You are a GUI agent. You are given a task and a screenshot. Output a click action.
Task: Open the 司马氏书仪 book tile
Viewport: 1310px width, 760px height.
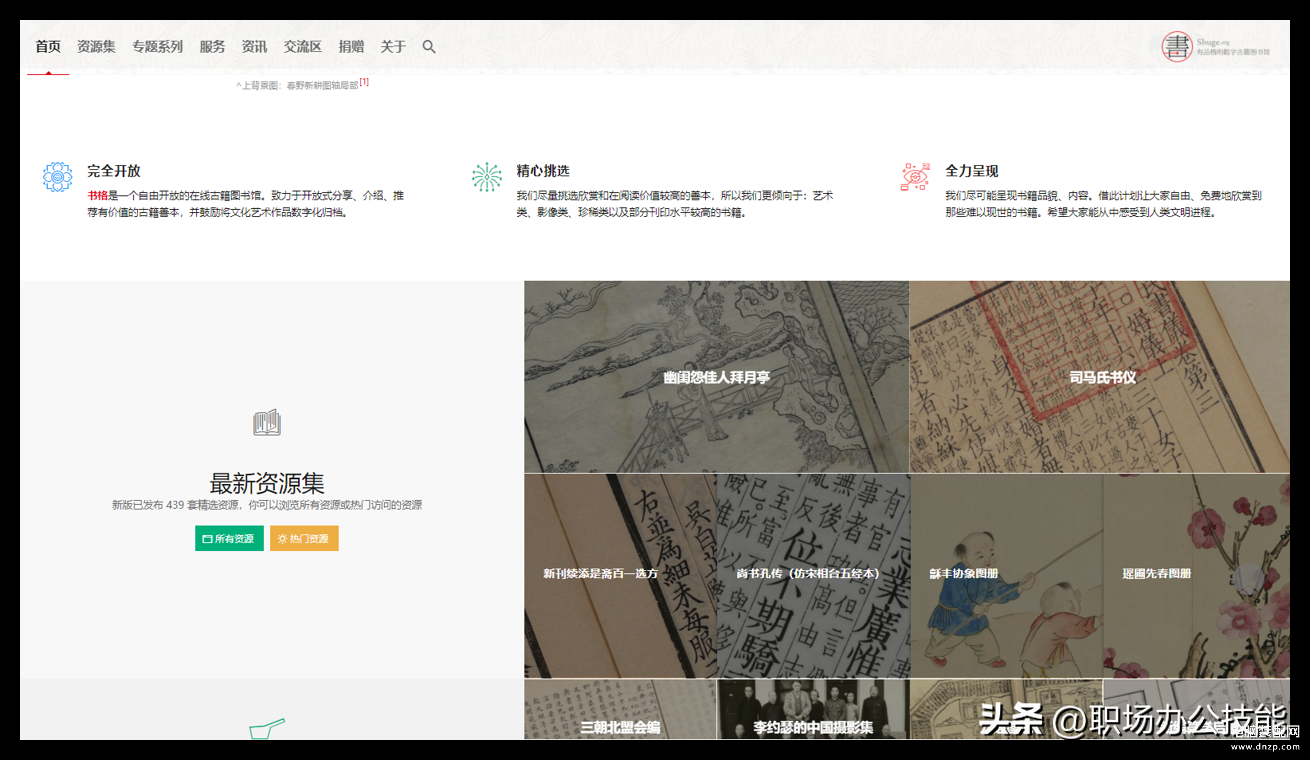coord(1100,377)
